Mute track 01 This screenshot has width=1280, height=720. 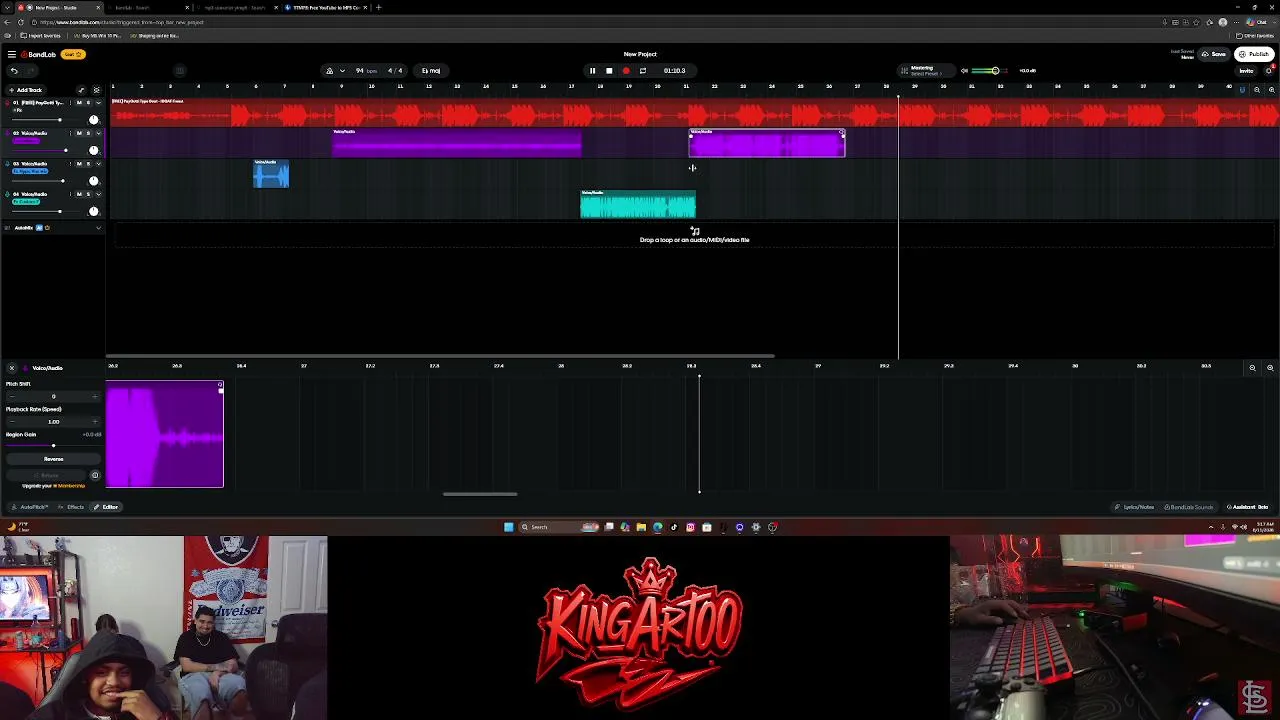tap(79, 103)
